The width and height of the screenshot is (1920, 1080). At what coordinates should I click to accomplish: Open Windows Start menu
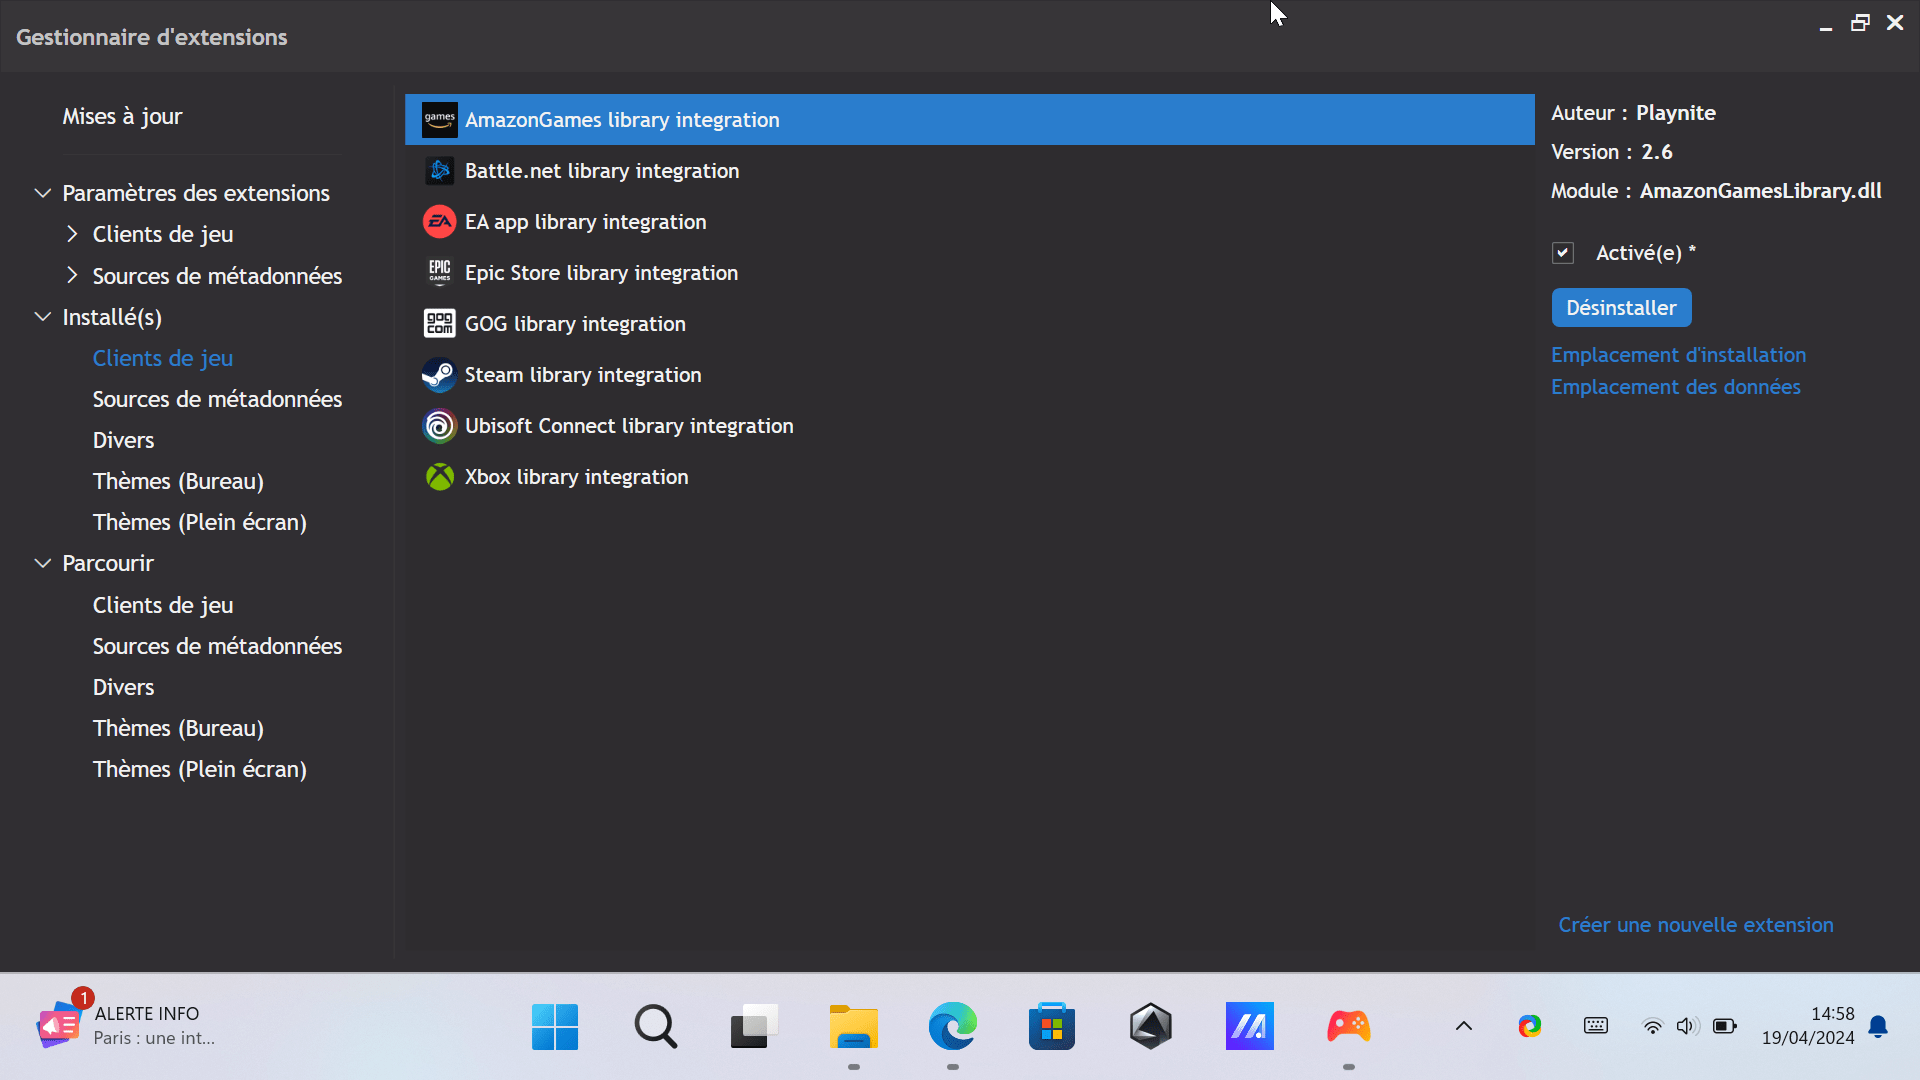point(555,1026)
